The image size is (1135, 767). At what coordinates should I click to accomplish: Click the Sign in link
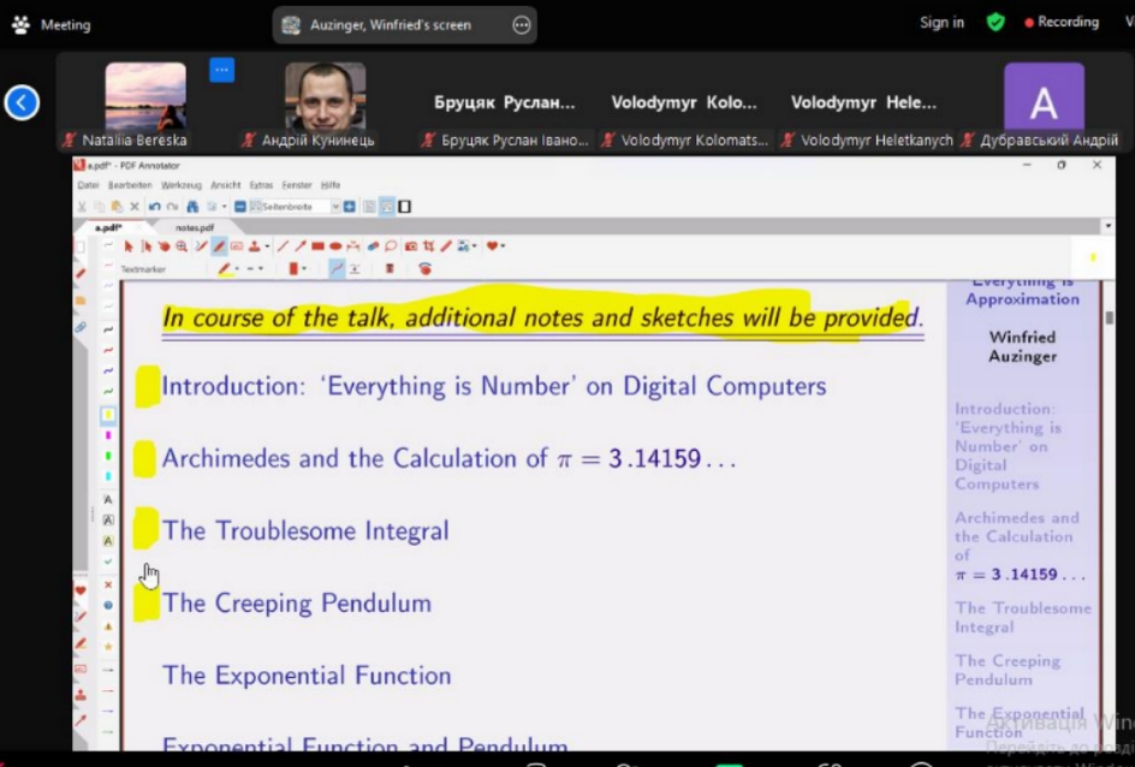click(x=941, y=22)
